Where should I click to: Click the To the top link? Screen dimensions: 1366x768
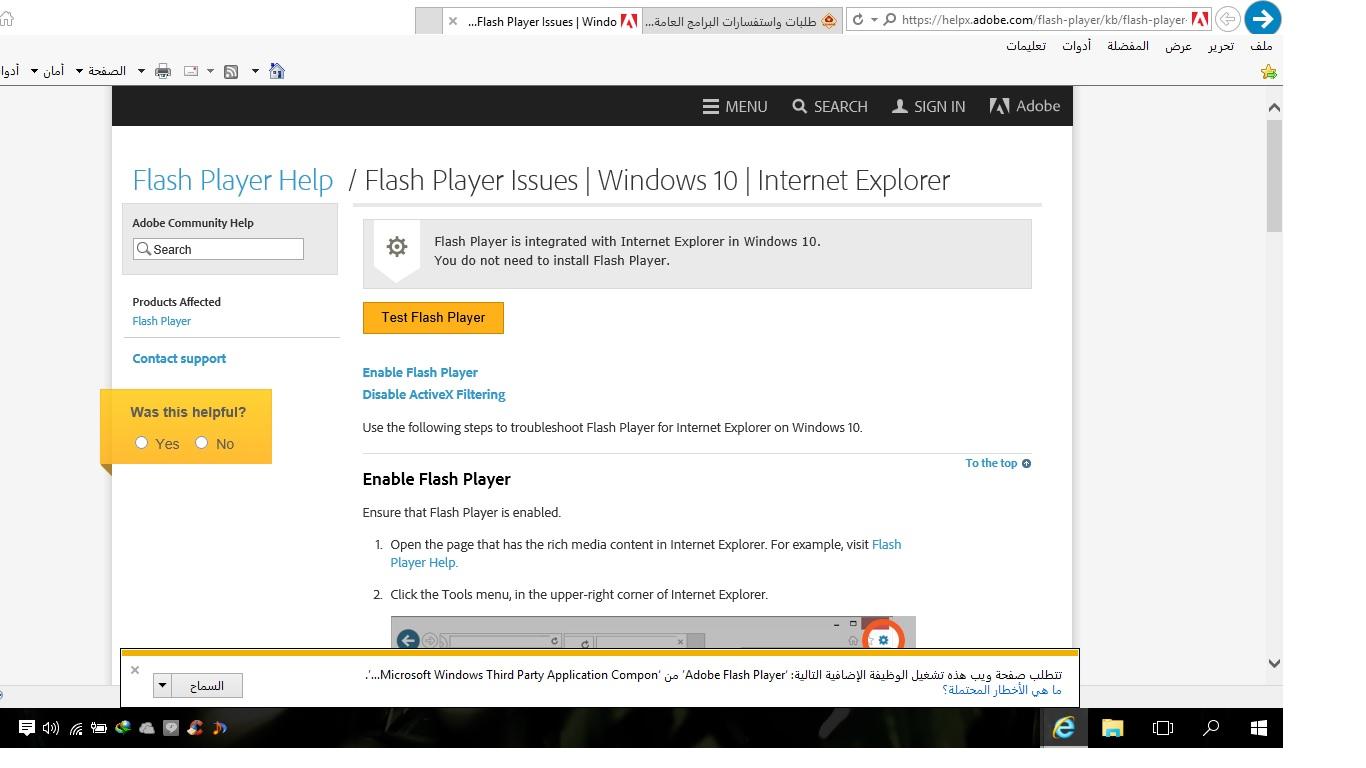coord(998,463)
